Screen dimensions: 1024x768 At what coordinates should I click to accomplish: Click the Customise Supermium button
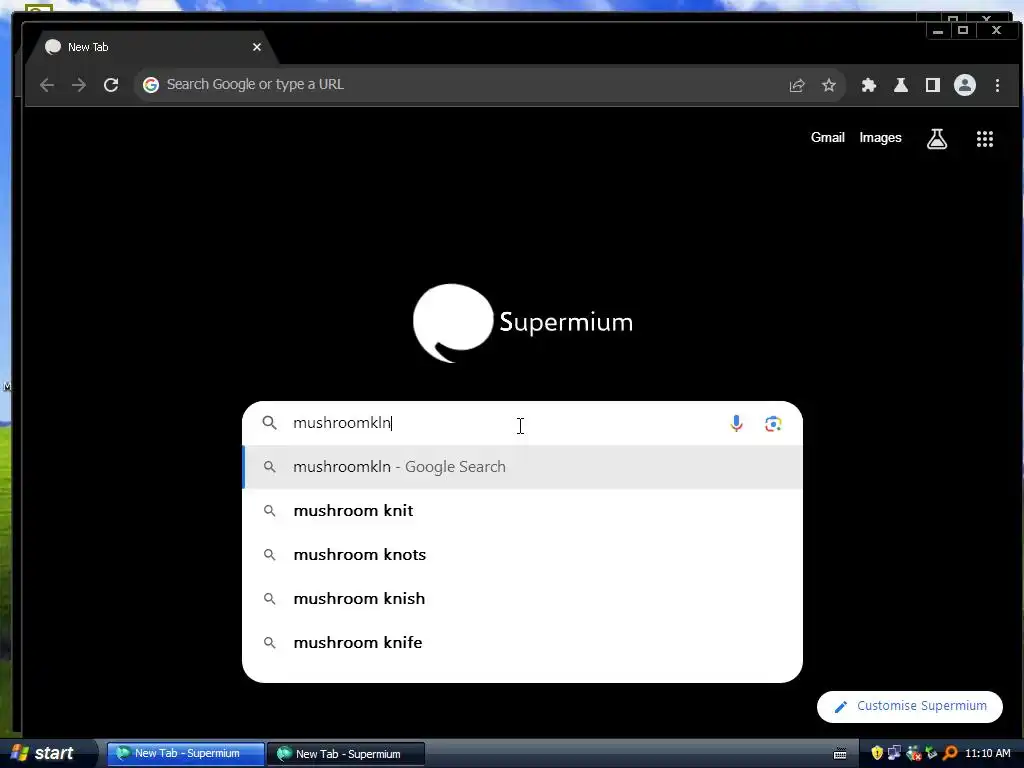point(910,707)
